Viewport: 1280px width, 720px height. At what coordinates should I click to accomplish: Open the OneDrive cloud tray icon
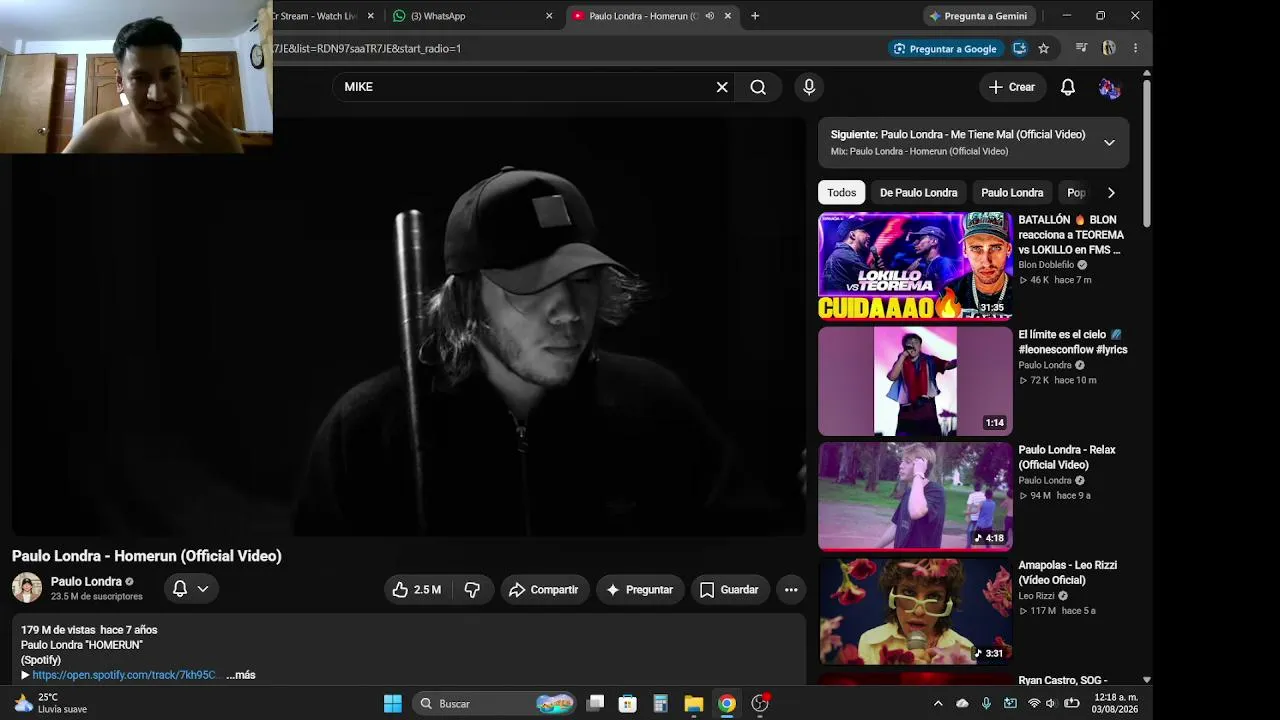click(962, 704)
